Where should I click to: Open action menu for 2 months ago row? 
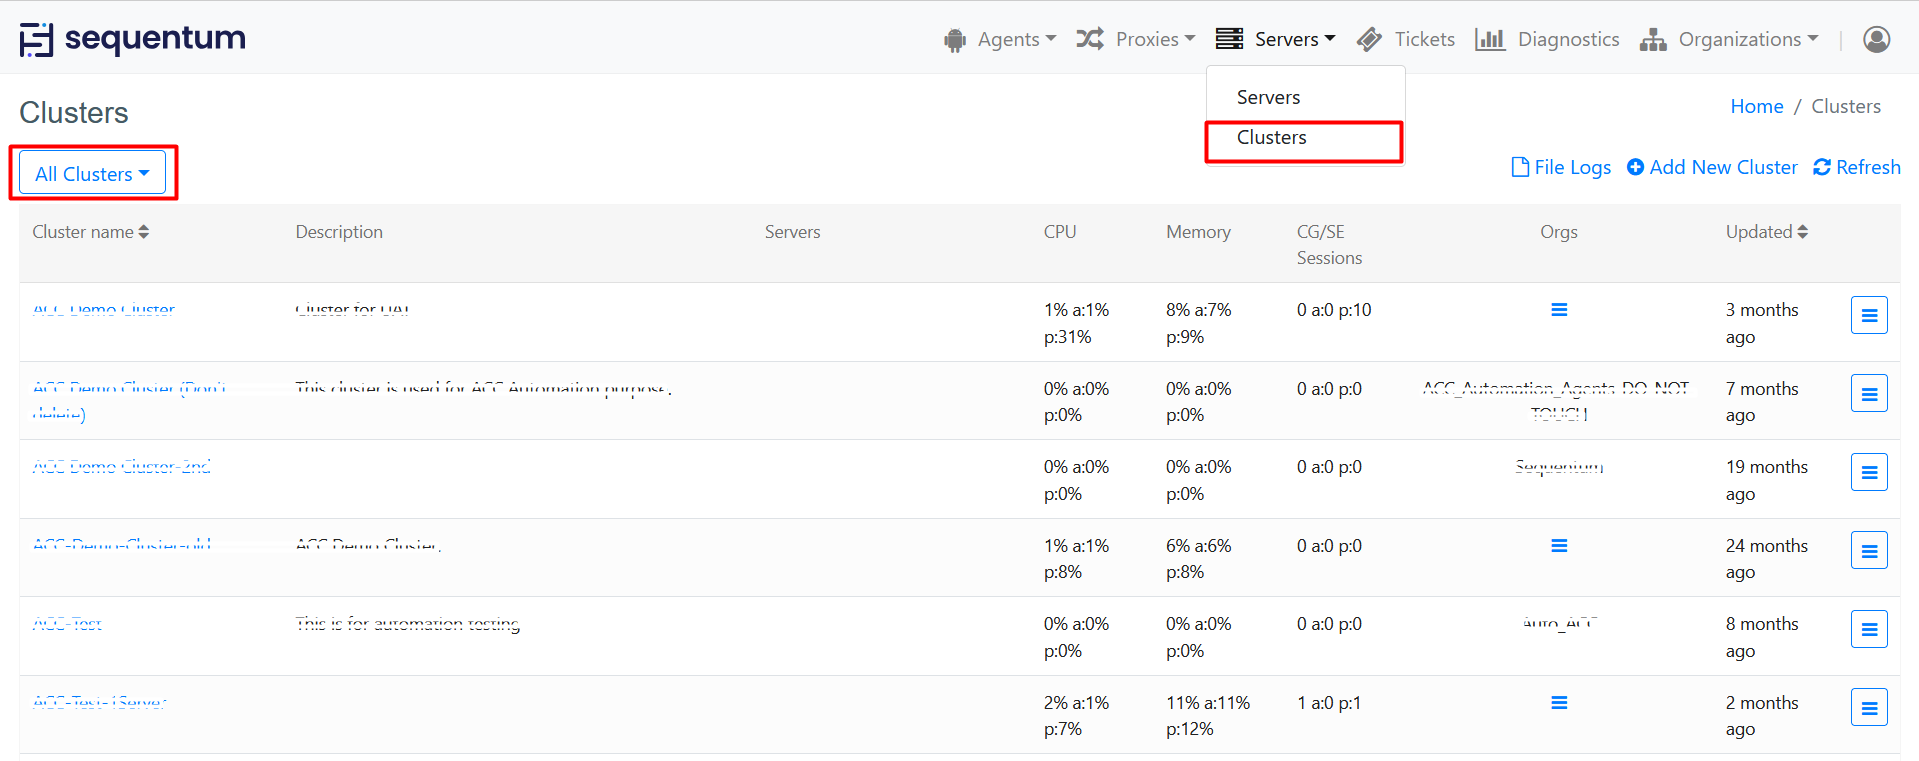(1868, 707)
